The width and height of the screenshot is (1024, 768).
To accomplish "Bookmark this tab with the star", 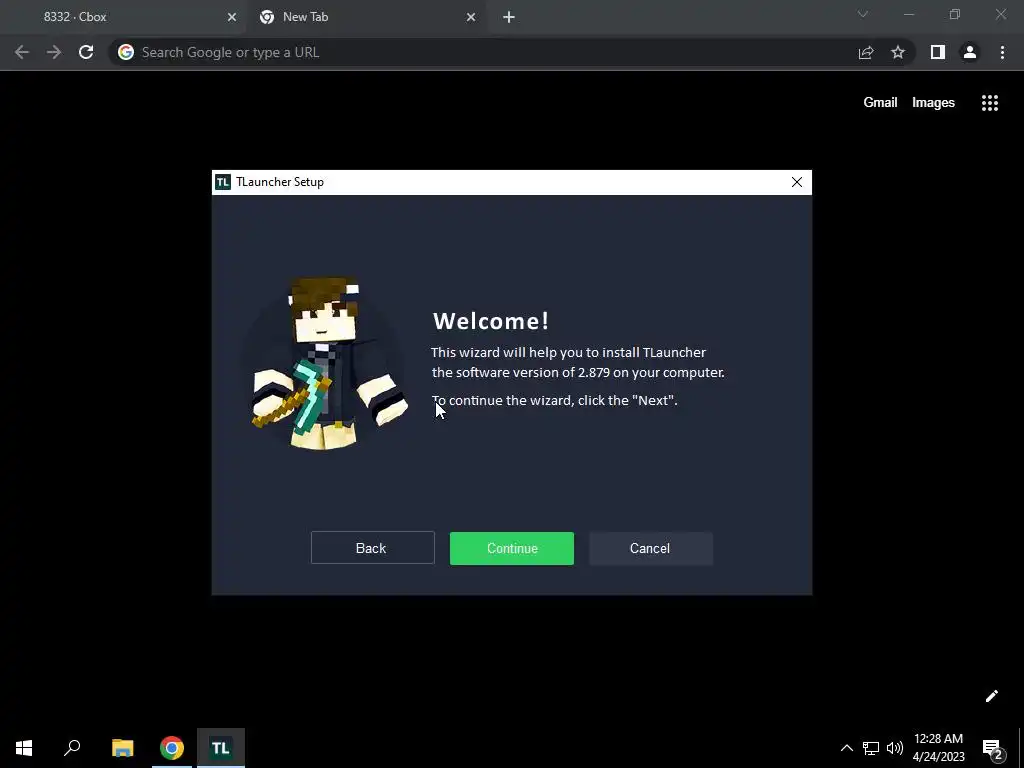I will tap(898, 52).
